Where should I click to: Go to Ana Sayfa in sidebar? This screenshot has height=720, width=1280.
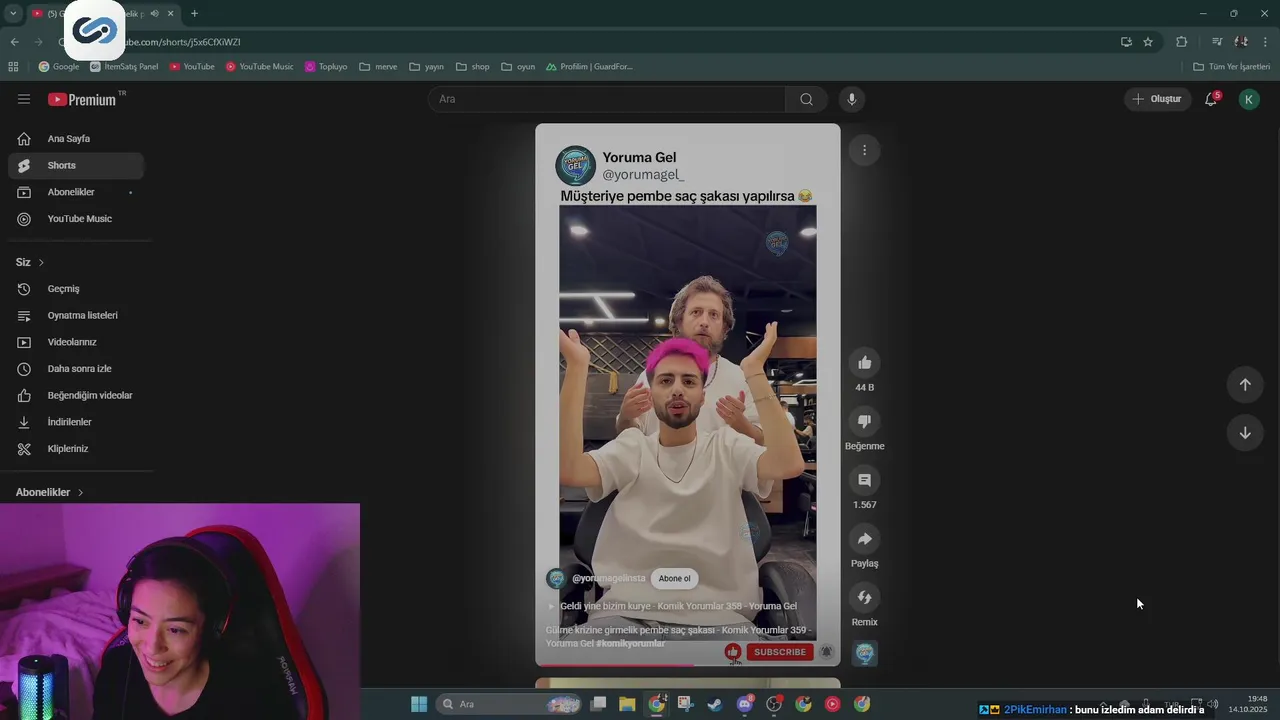pos(76,139)
